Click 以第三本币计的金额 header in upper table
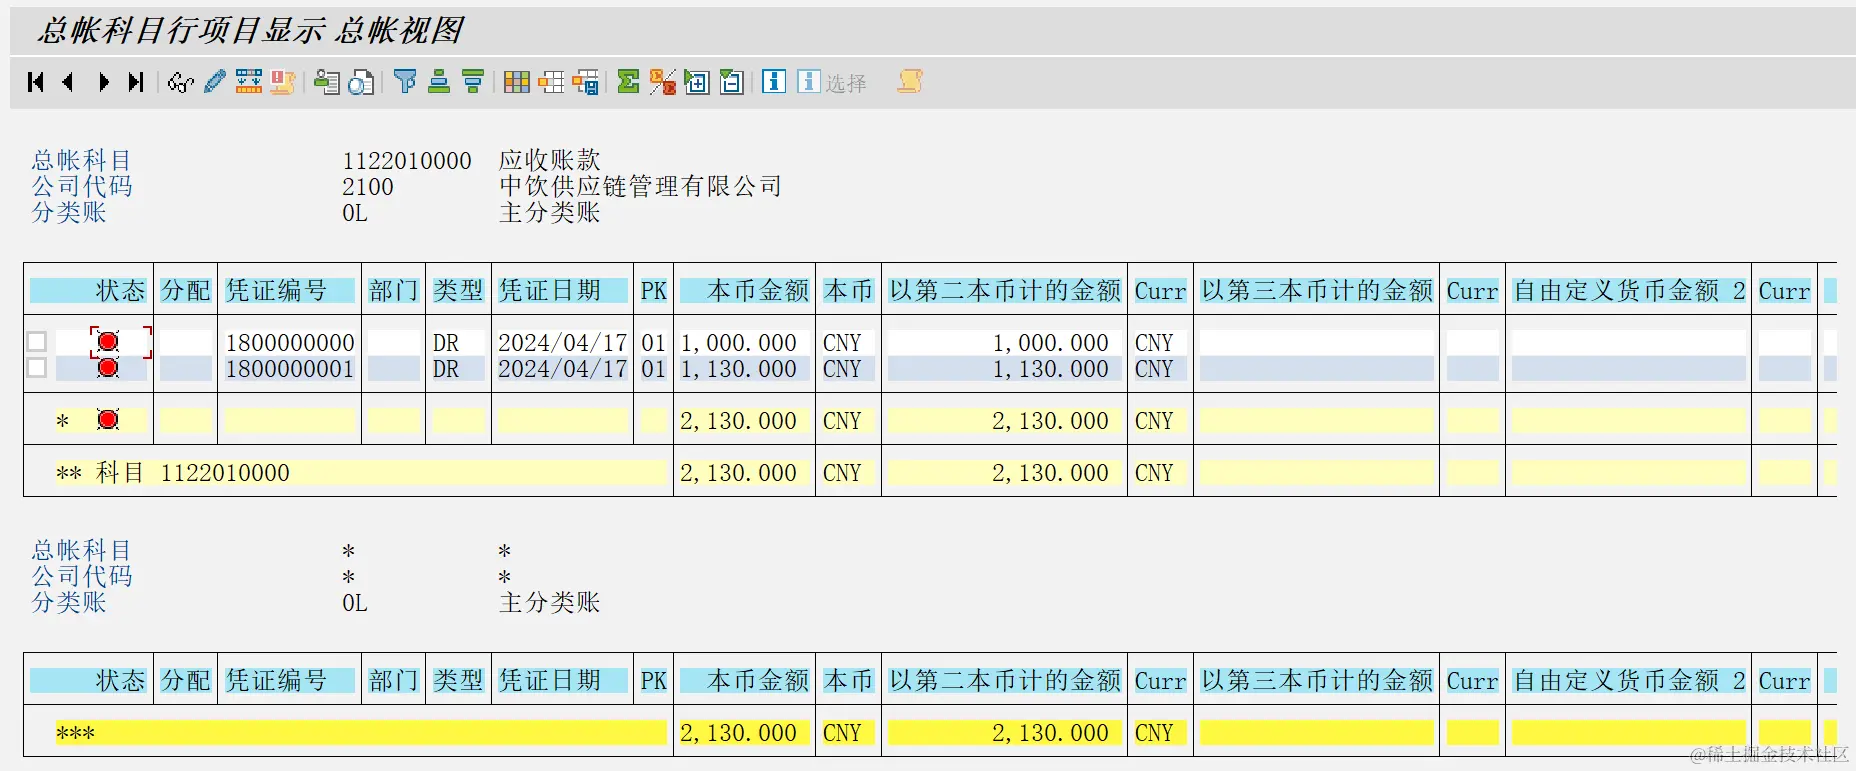Viewport: 1856px width, 771px height. (1317, 291)
